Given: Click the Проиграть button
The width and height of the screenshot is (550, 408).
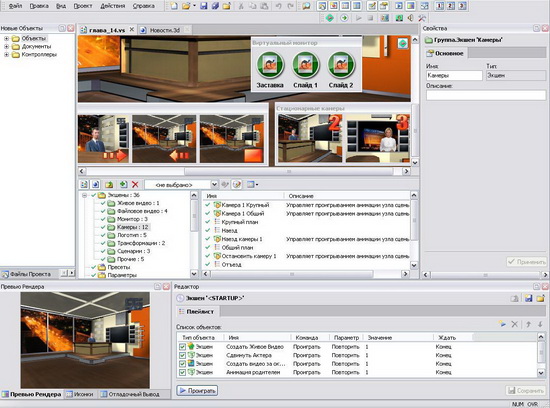Looking at the screenshot, I should pos(197,390).
